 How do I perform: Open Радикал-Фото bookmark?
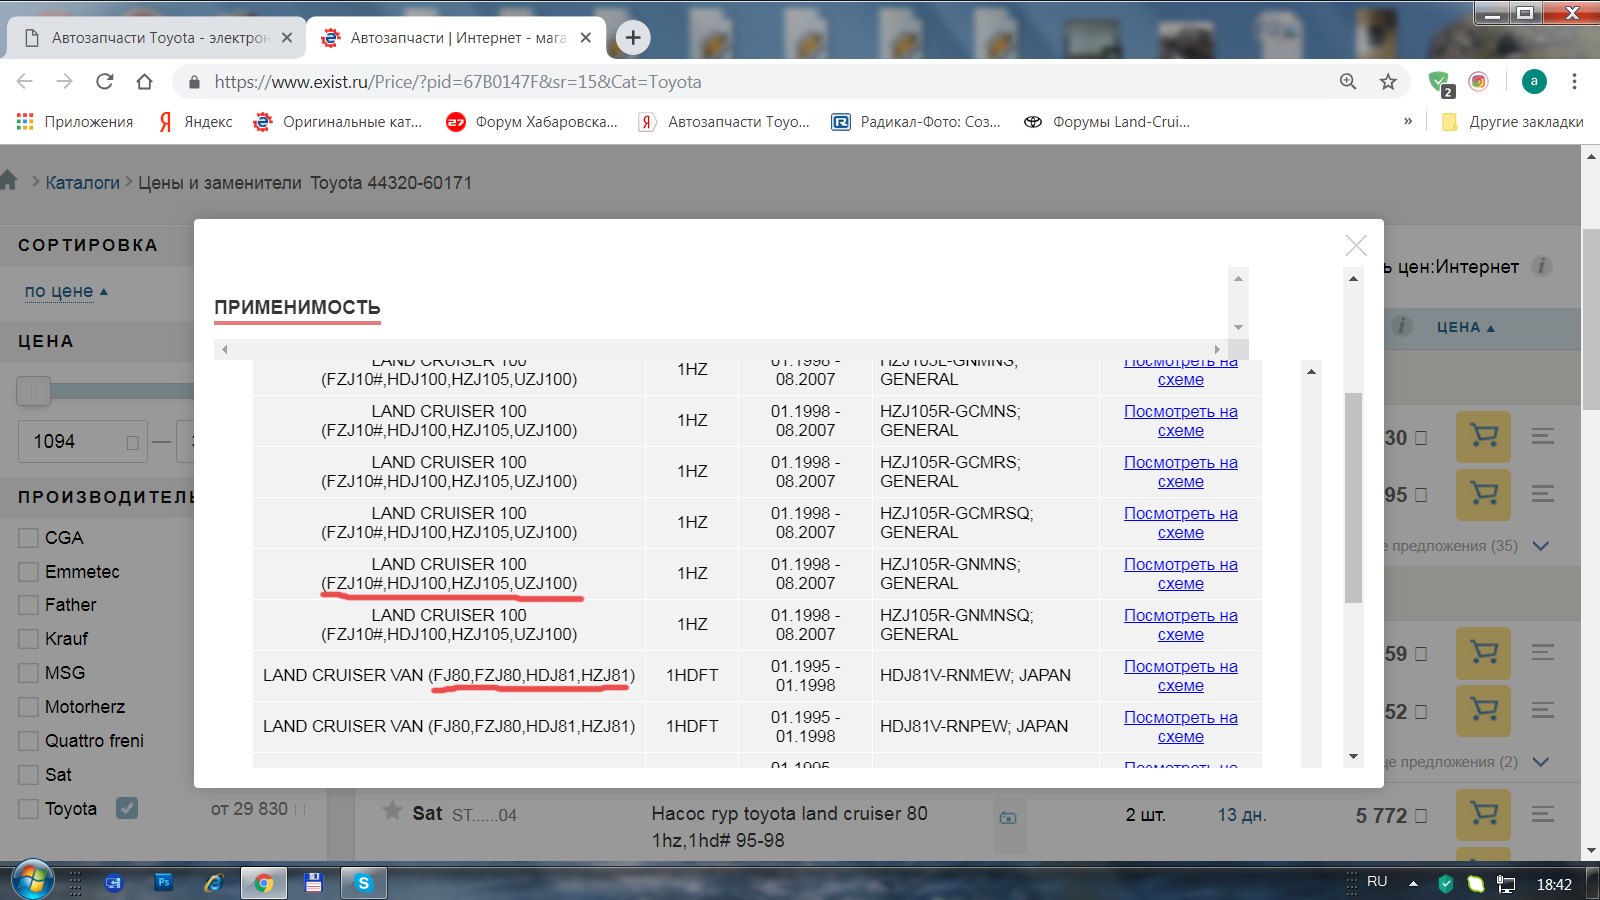[917, 122]
